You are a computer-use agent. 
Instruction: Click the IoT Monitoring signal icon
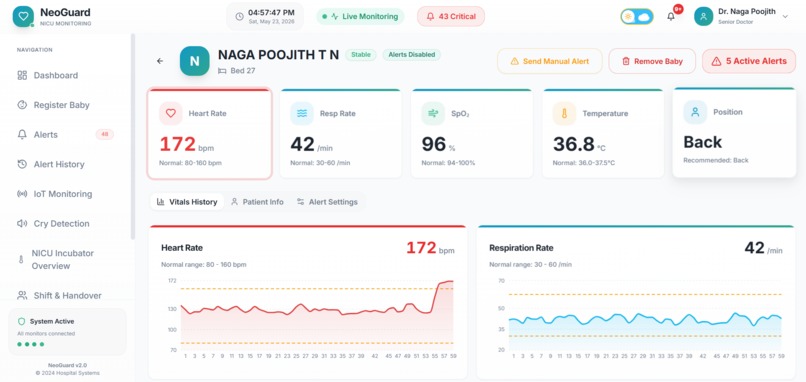tap(22, 194)
